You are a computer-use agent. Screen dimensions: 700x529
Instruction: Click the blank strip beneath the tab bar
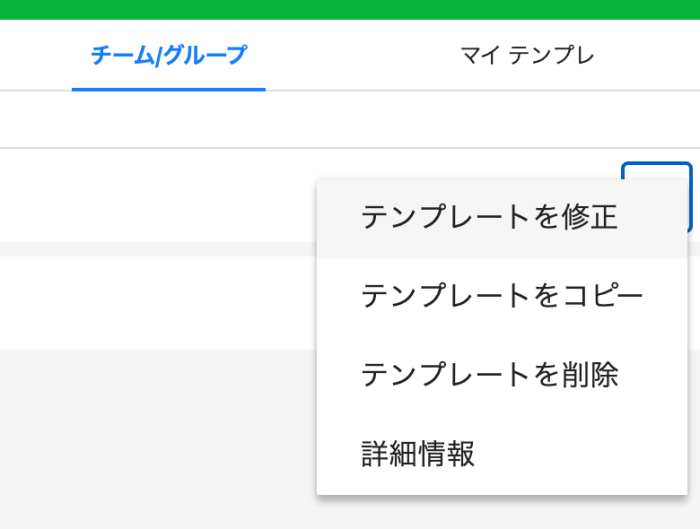coord(350,119)
